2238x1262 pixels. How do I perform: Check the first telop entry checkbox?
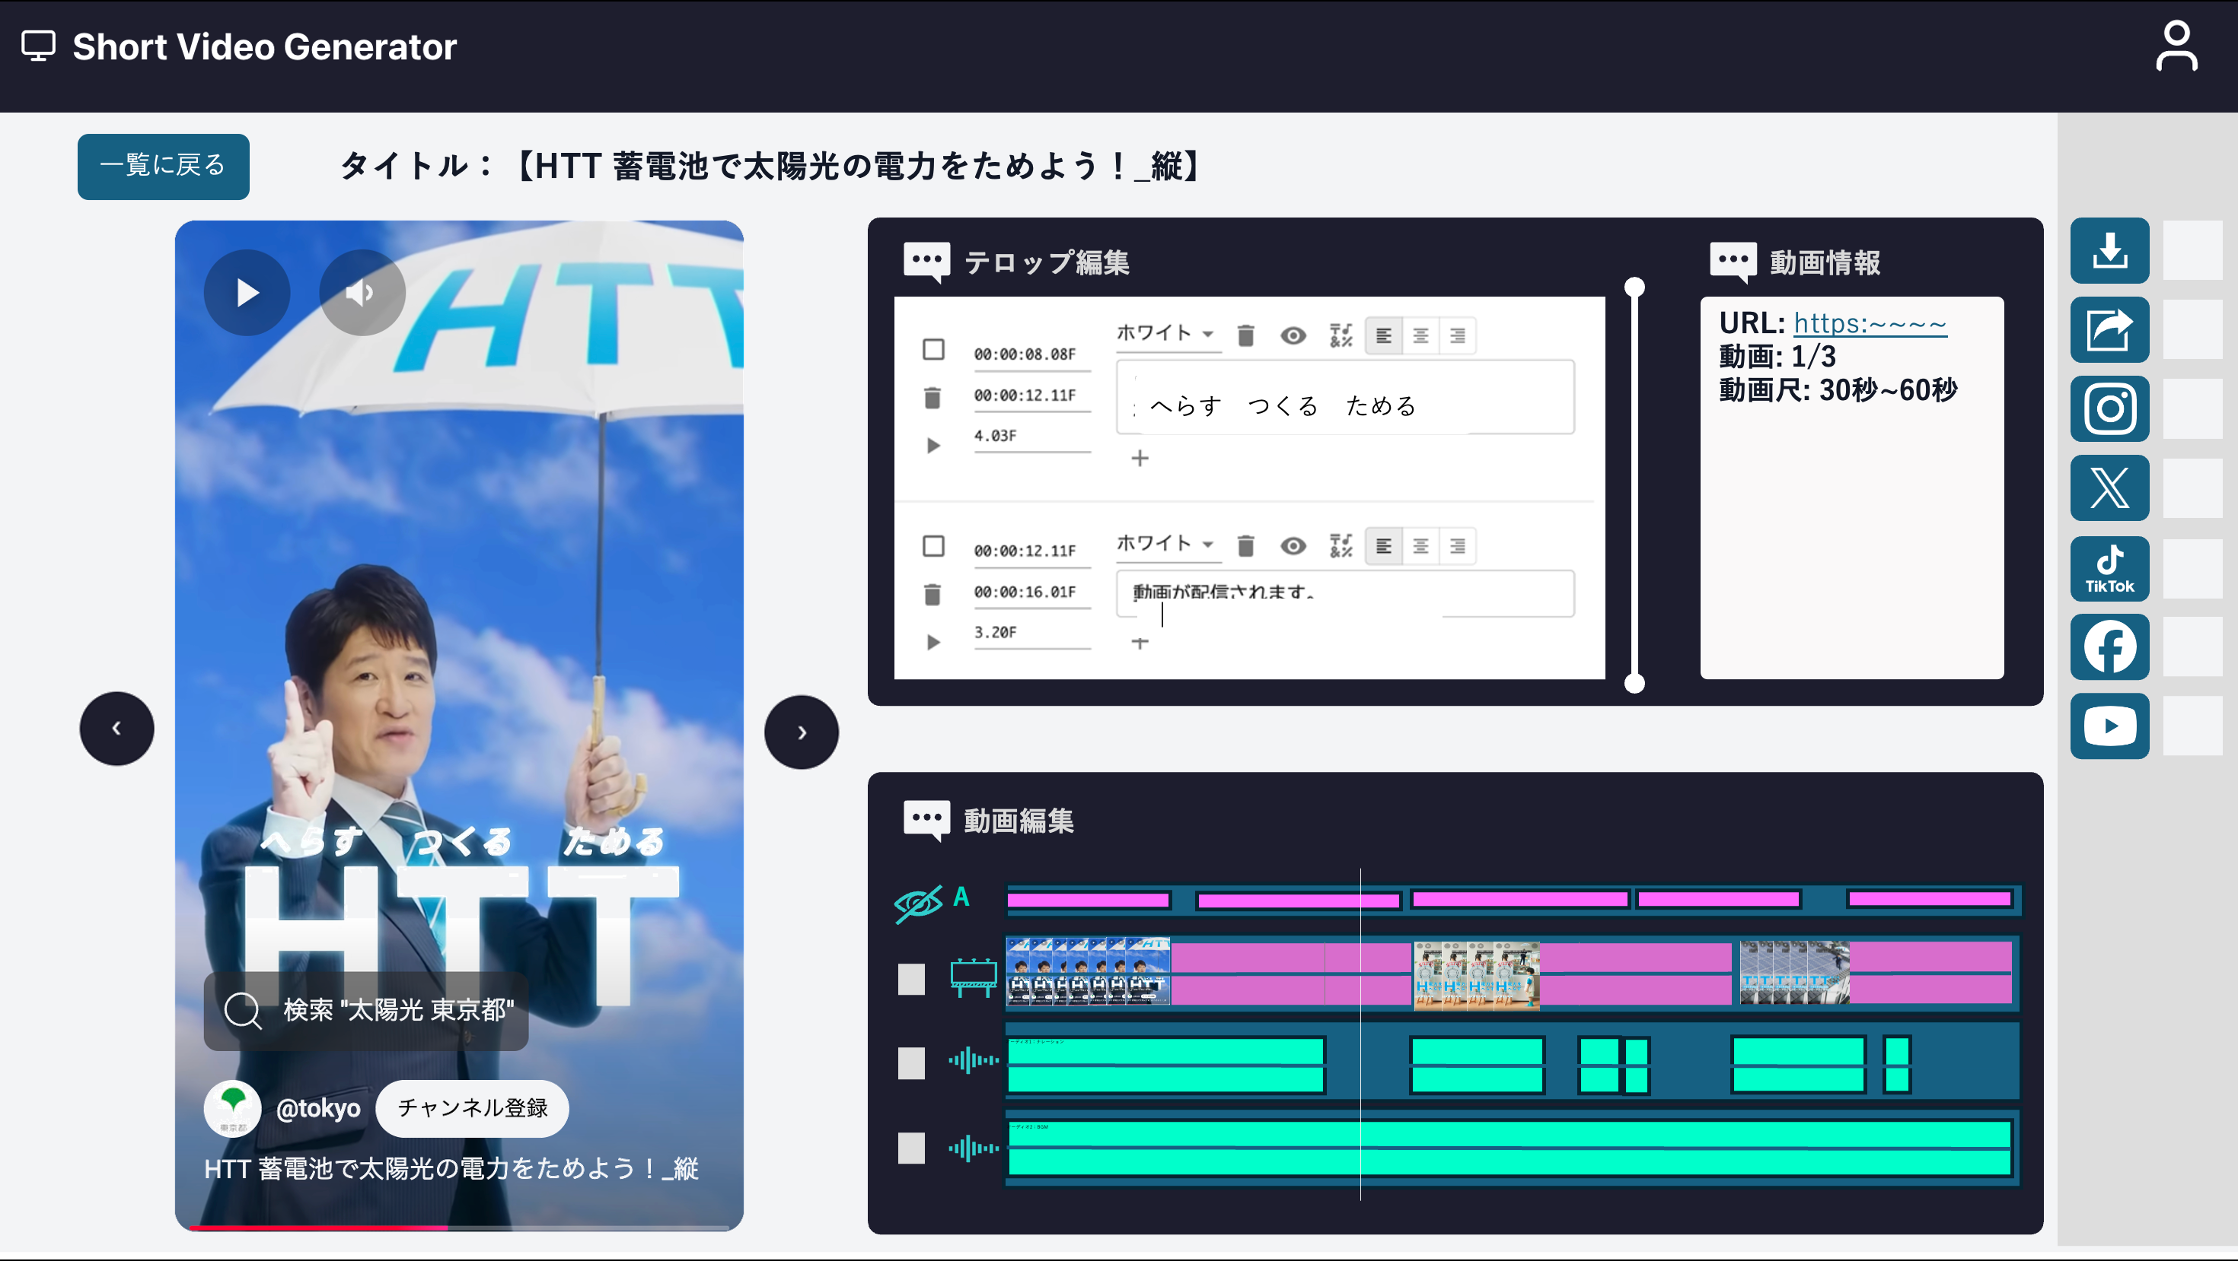933,349
